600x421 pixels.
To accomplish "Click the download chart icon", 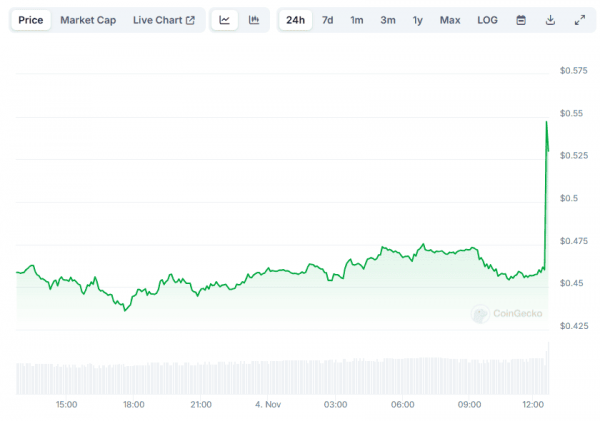I will (x=550, y=20).
